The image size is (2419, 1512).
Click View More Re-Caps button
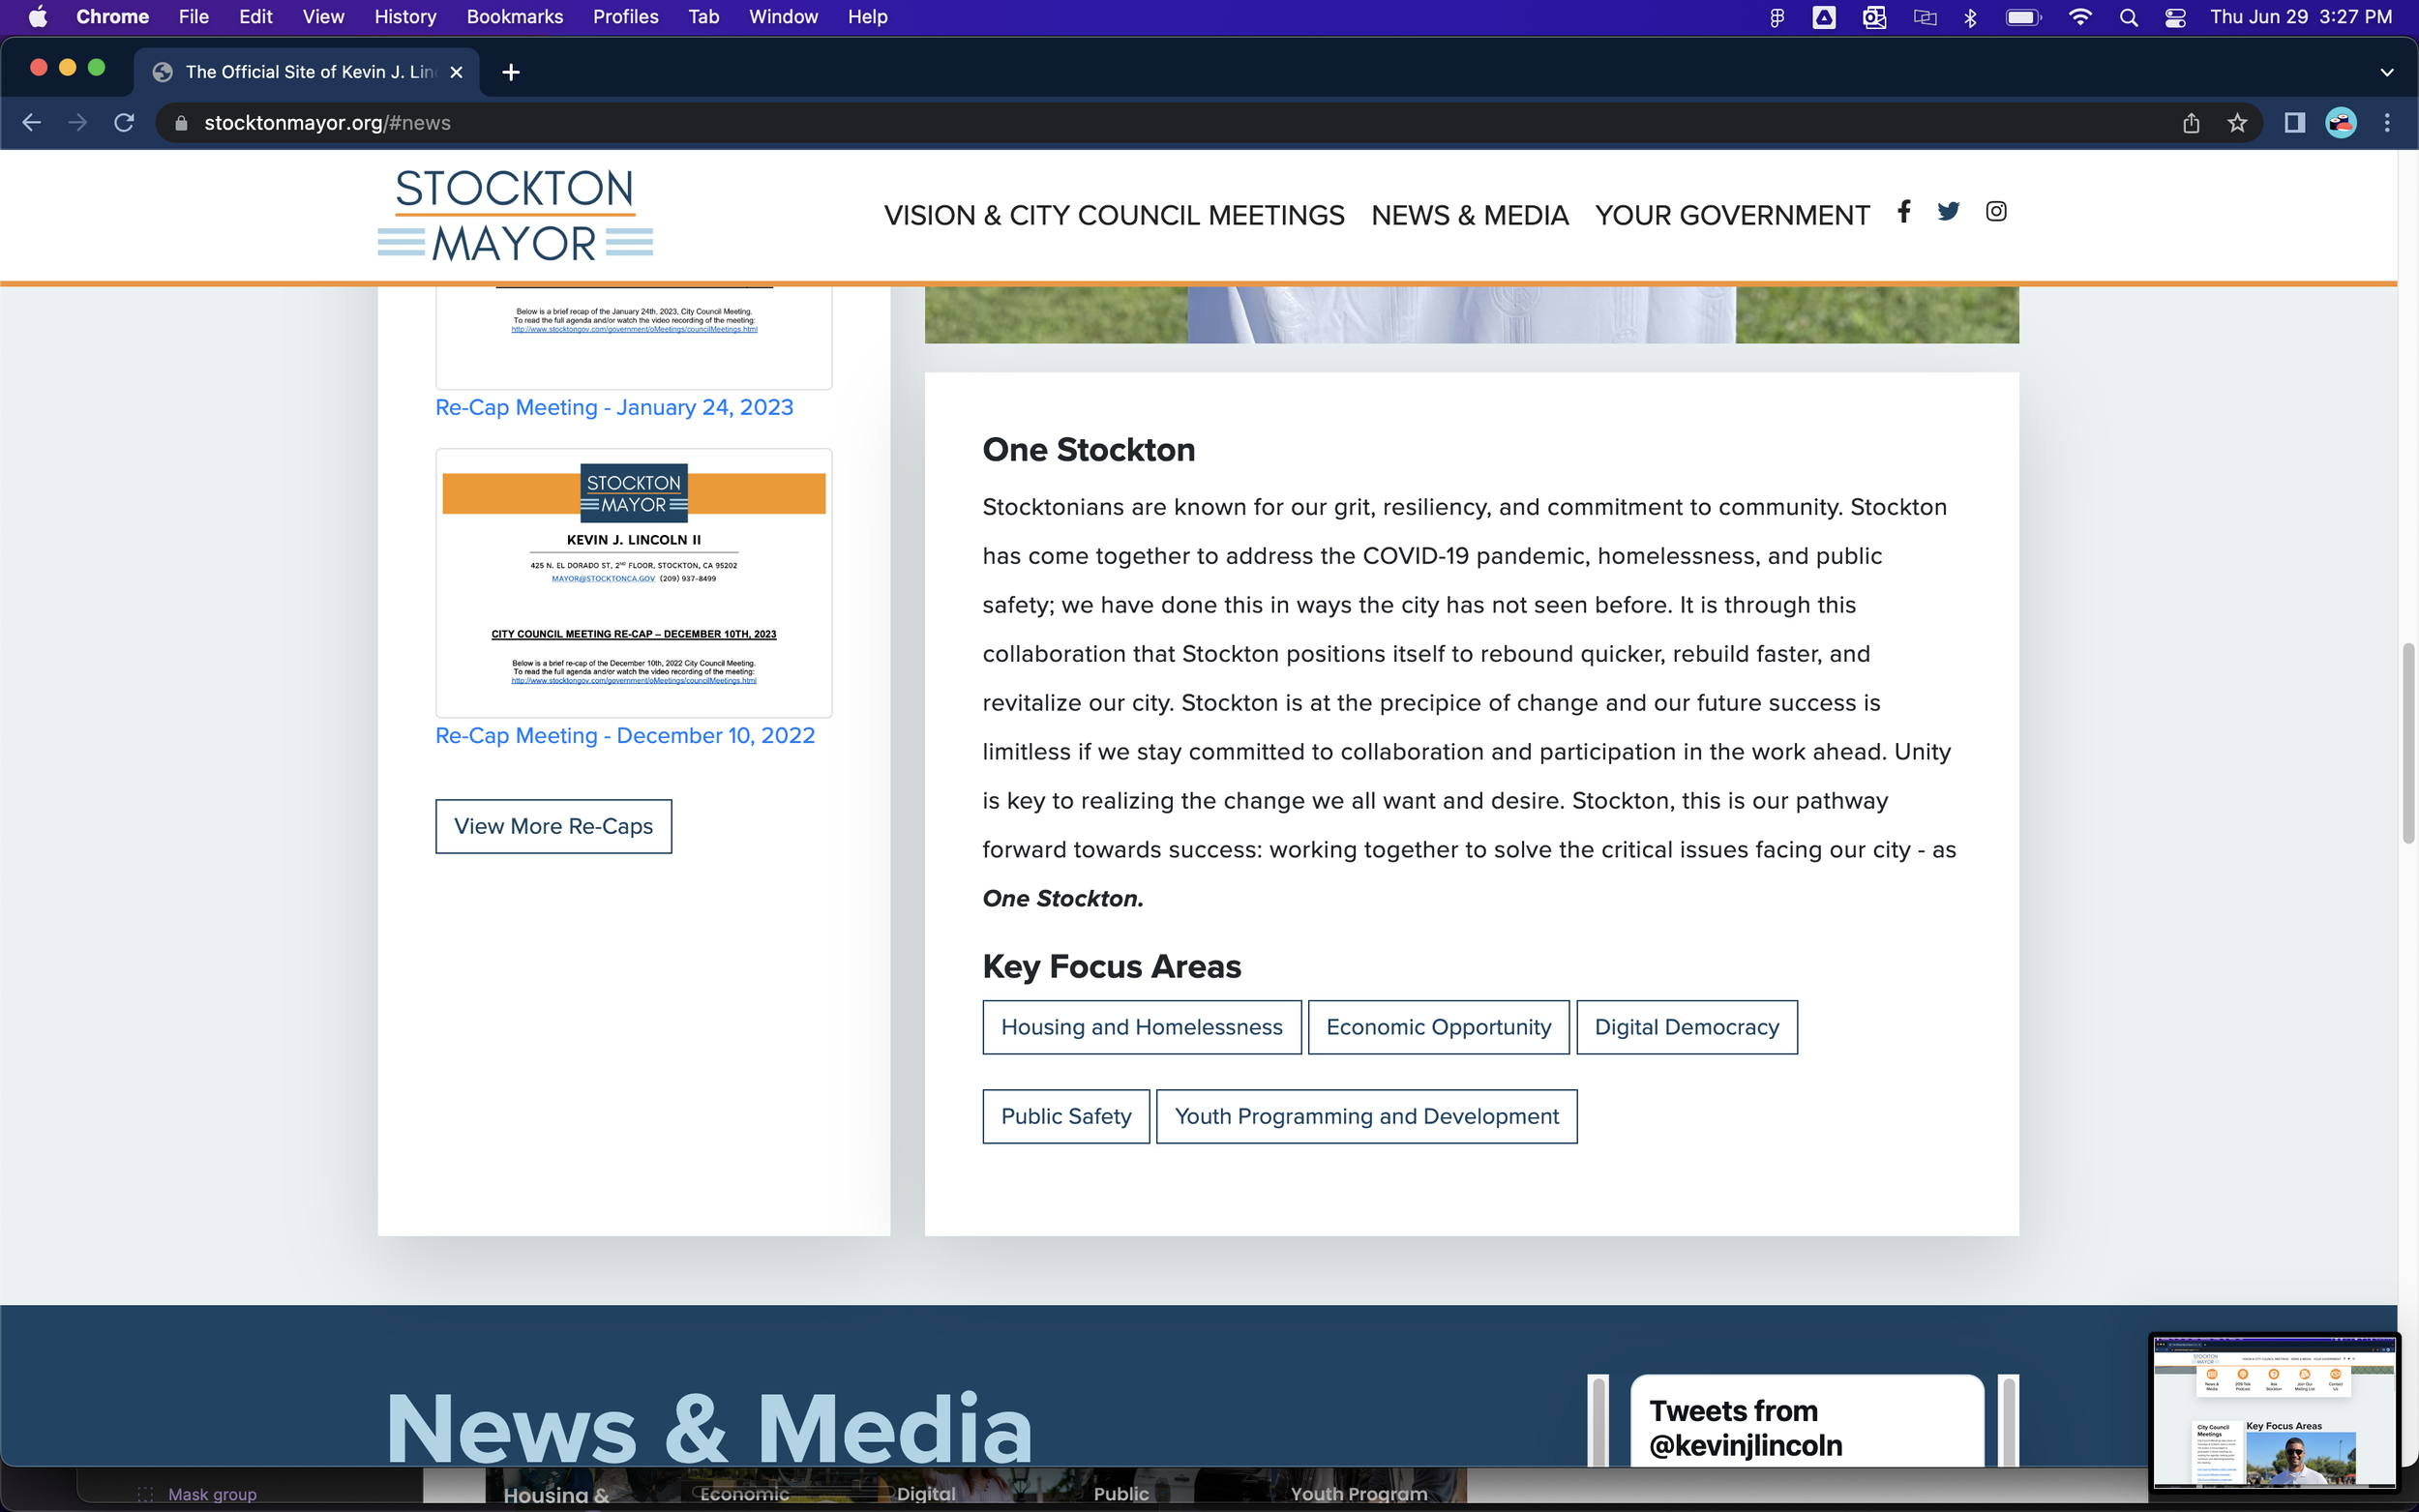click(x=553, y=826)
